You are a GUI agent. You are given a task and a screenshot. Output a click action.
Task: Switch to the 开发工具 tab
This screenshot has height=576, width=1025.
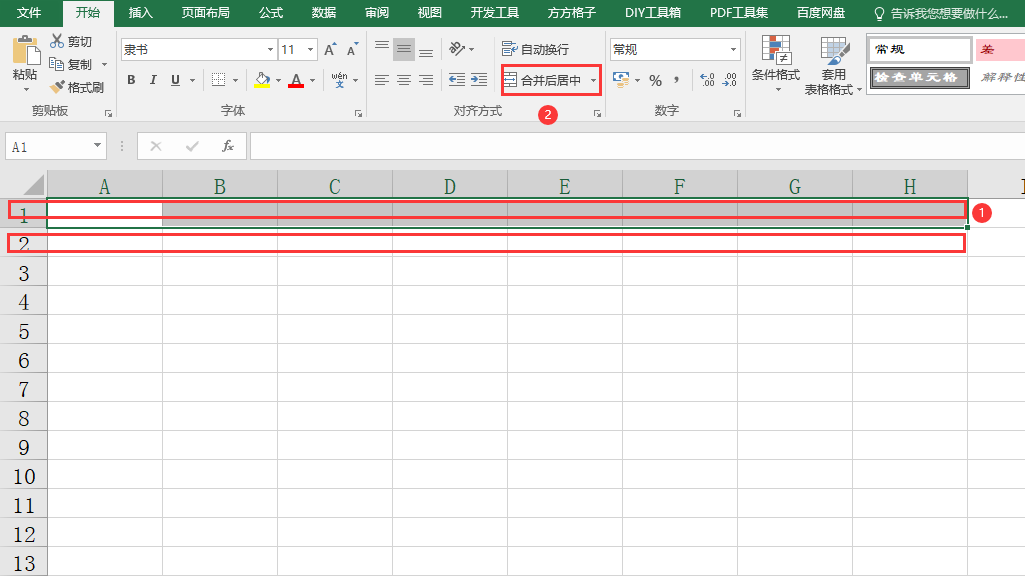494,12
